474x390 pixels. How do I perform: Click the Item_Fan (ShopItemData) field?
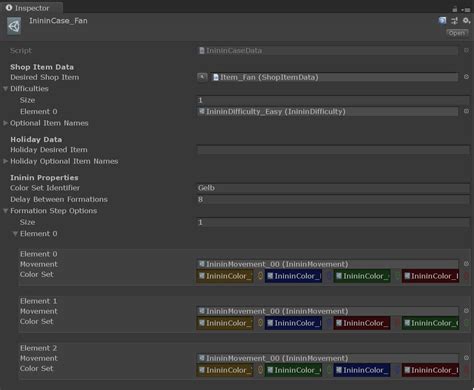(334, 77)
